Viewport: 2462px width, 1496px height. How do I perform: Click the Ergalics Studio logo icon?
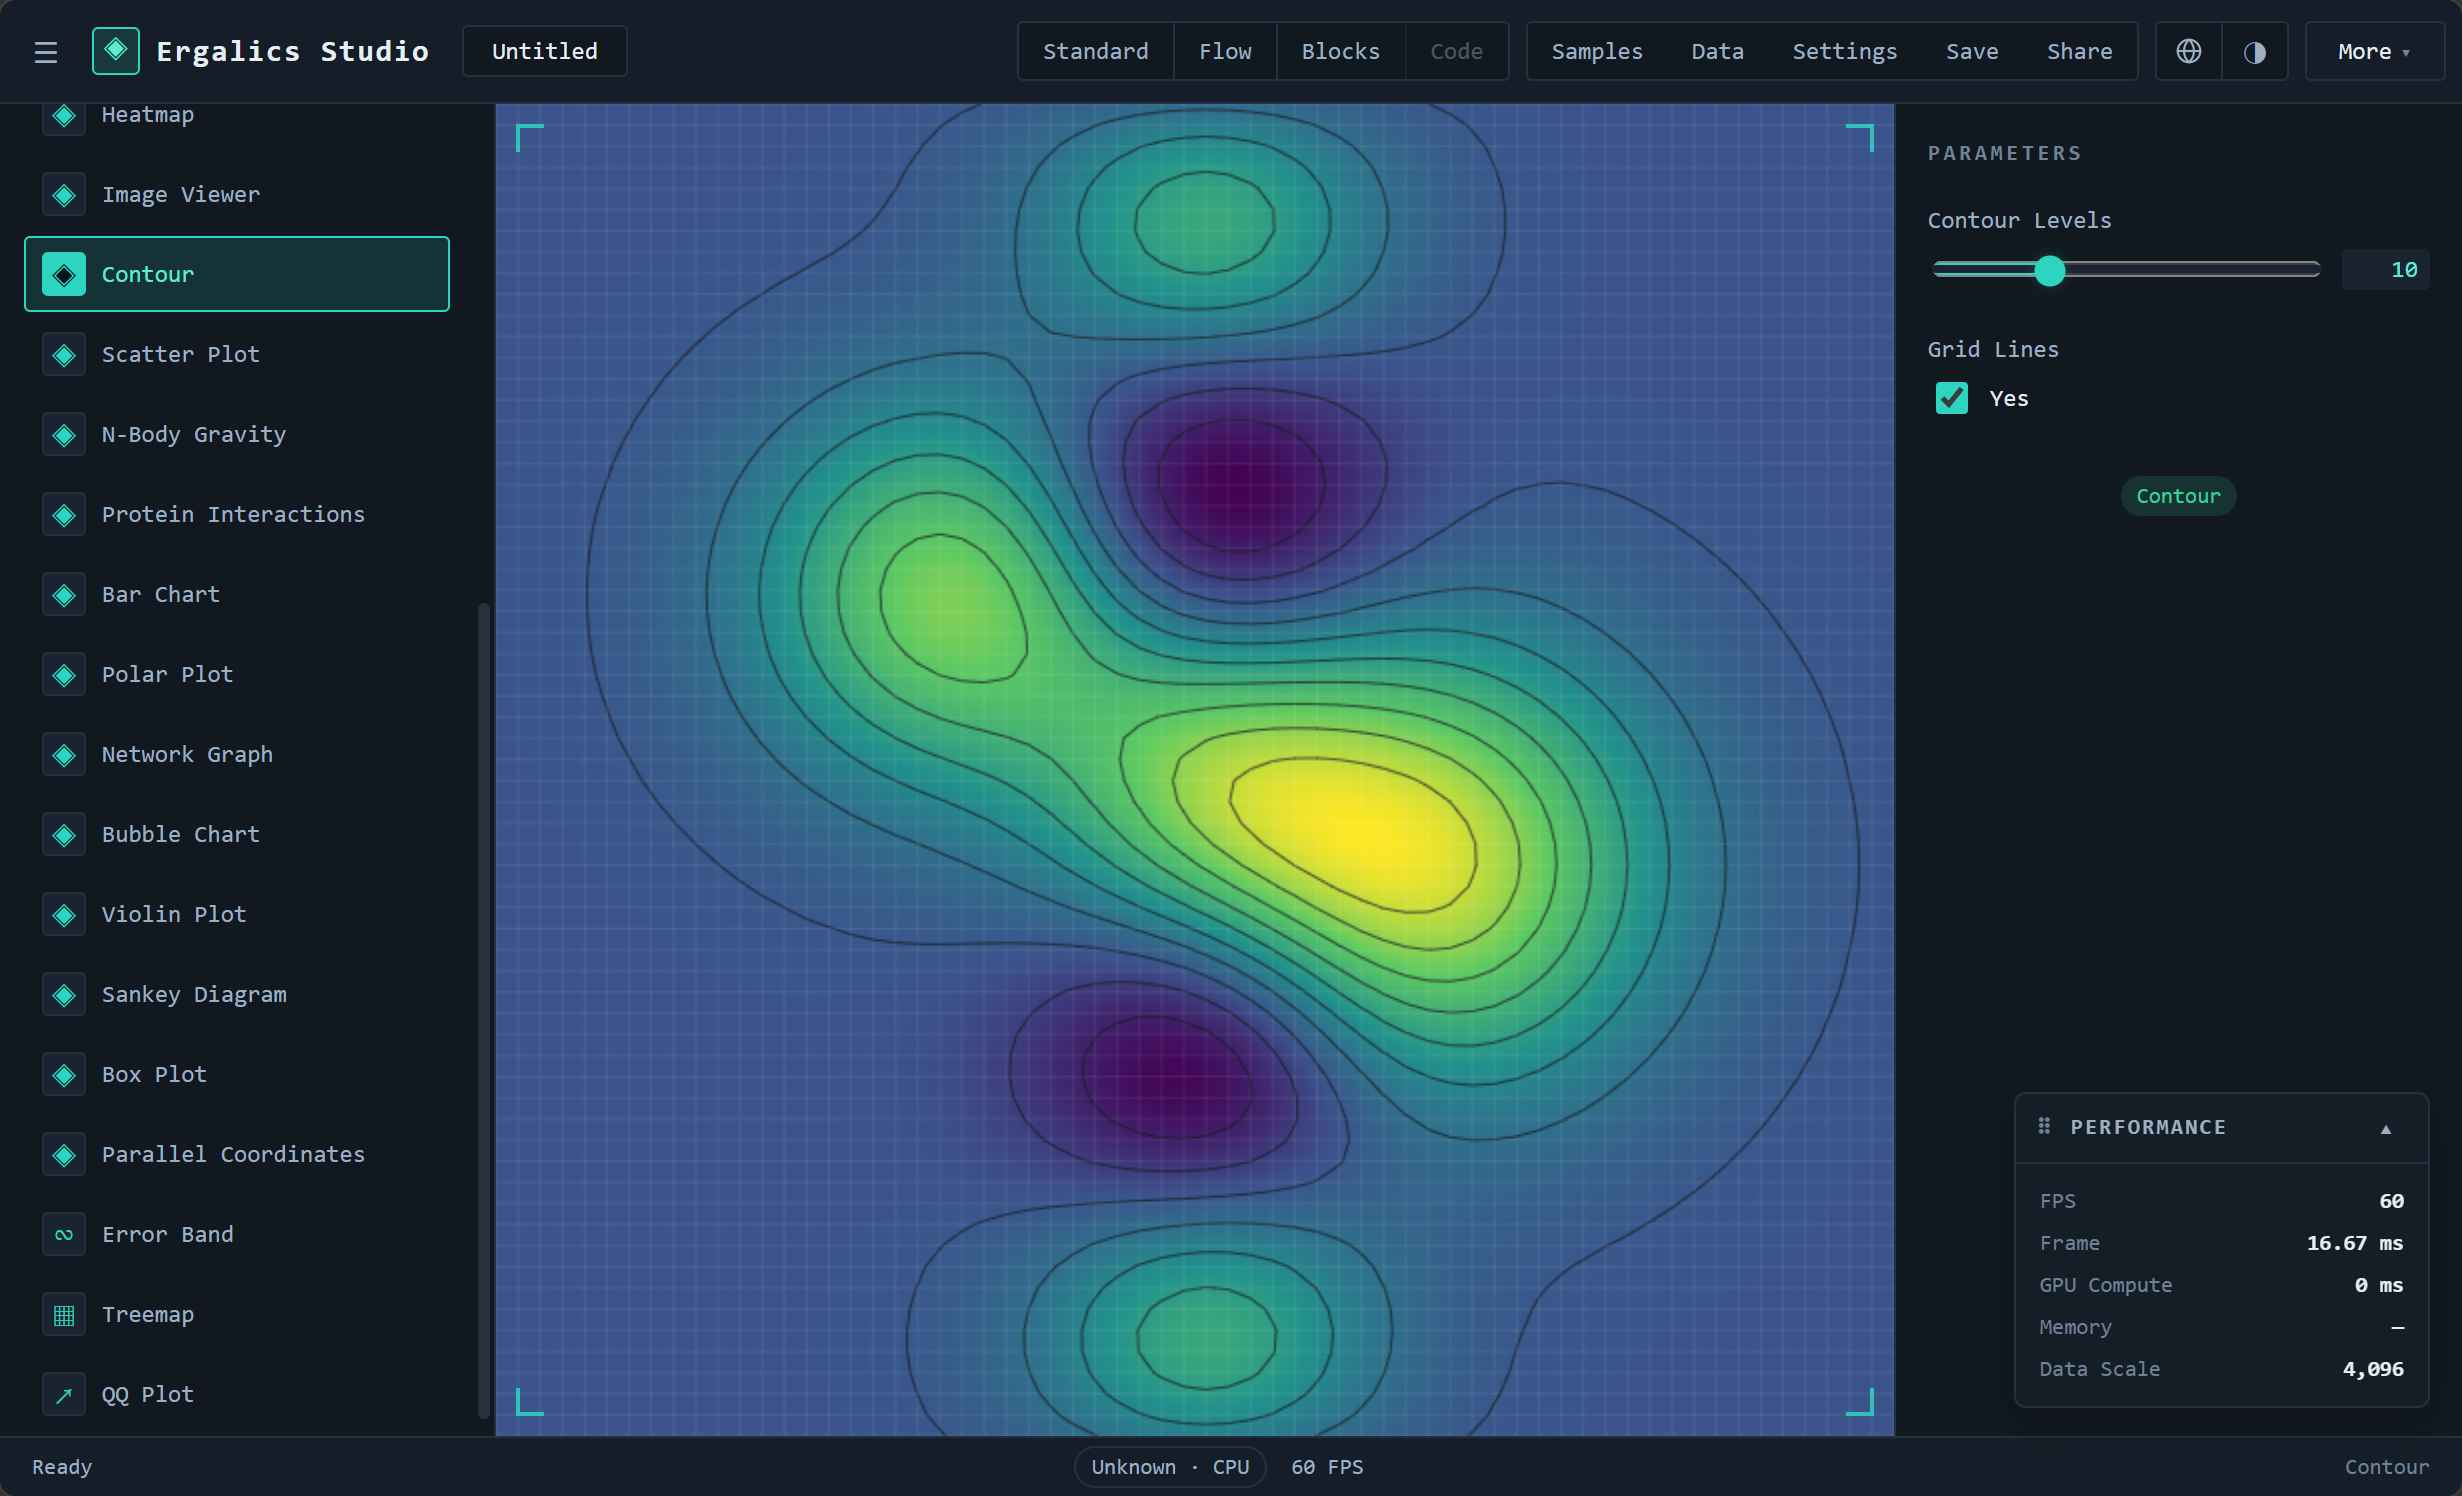pos(116,51)
